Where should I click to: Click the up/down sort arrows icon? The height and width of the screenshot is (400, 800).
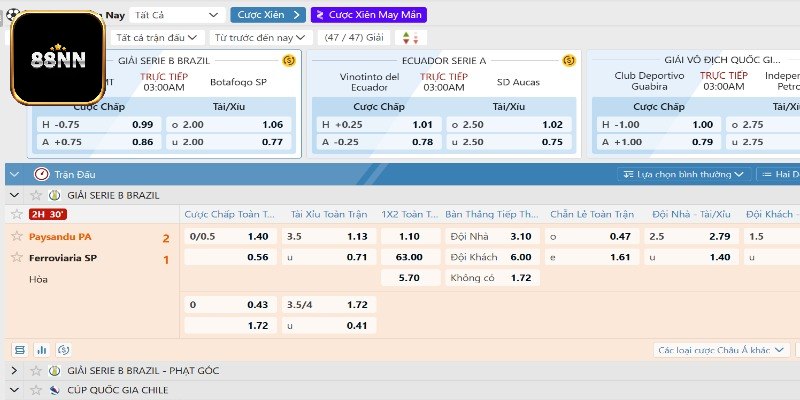tap(407, 37)
